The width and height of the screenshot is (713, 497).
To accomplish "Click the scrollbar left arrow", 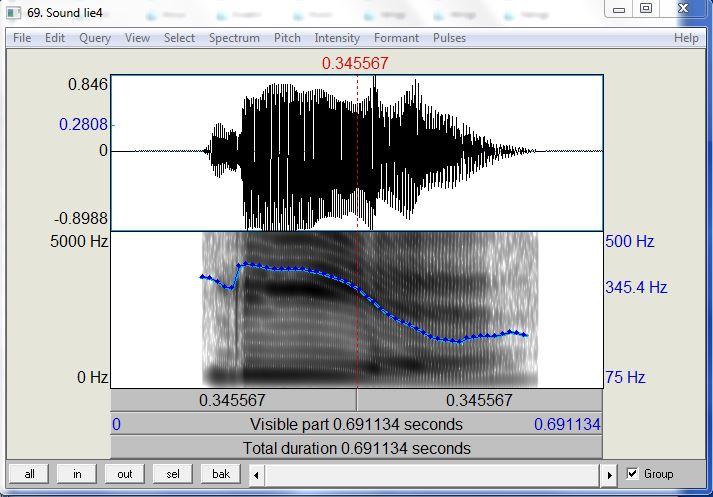I will 256,475.
